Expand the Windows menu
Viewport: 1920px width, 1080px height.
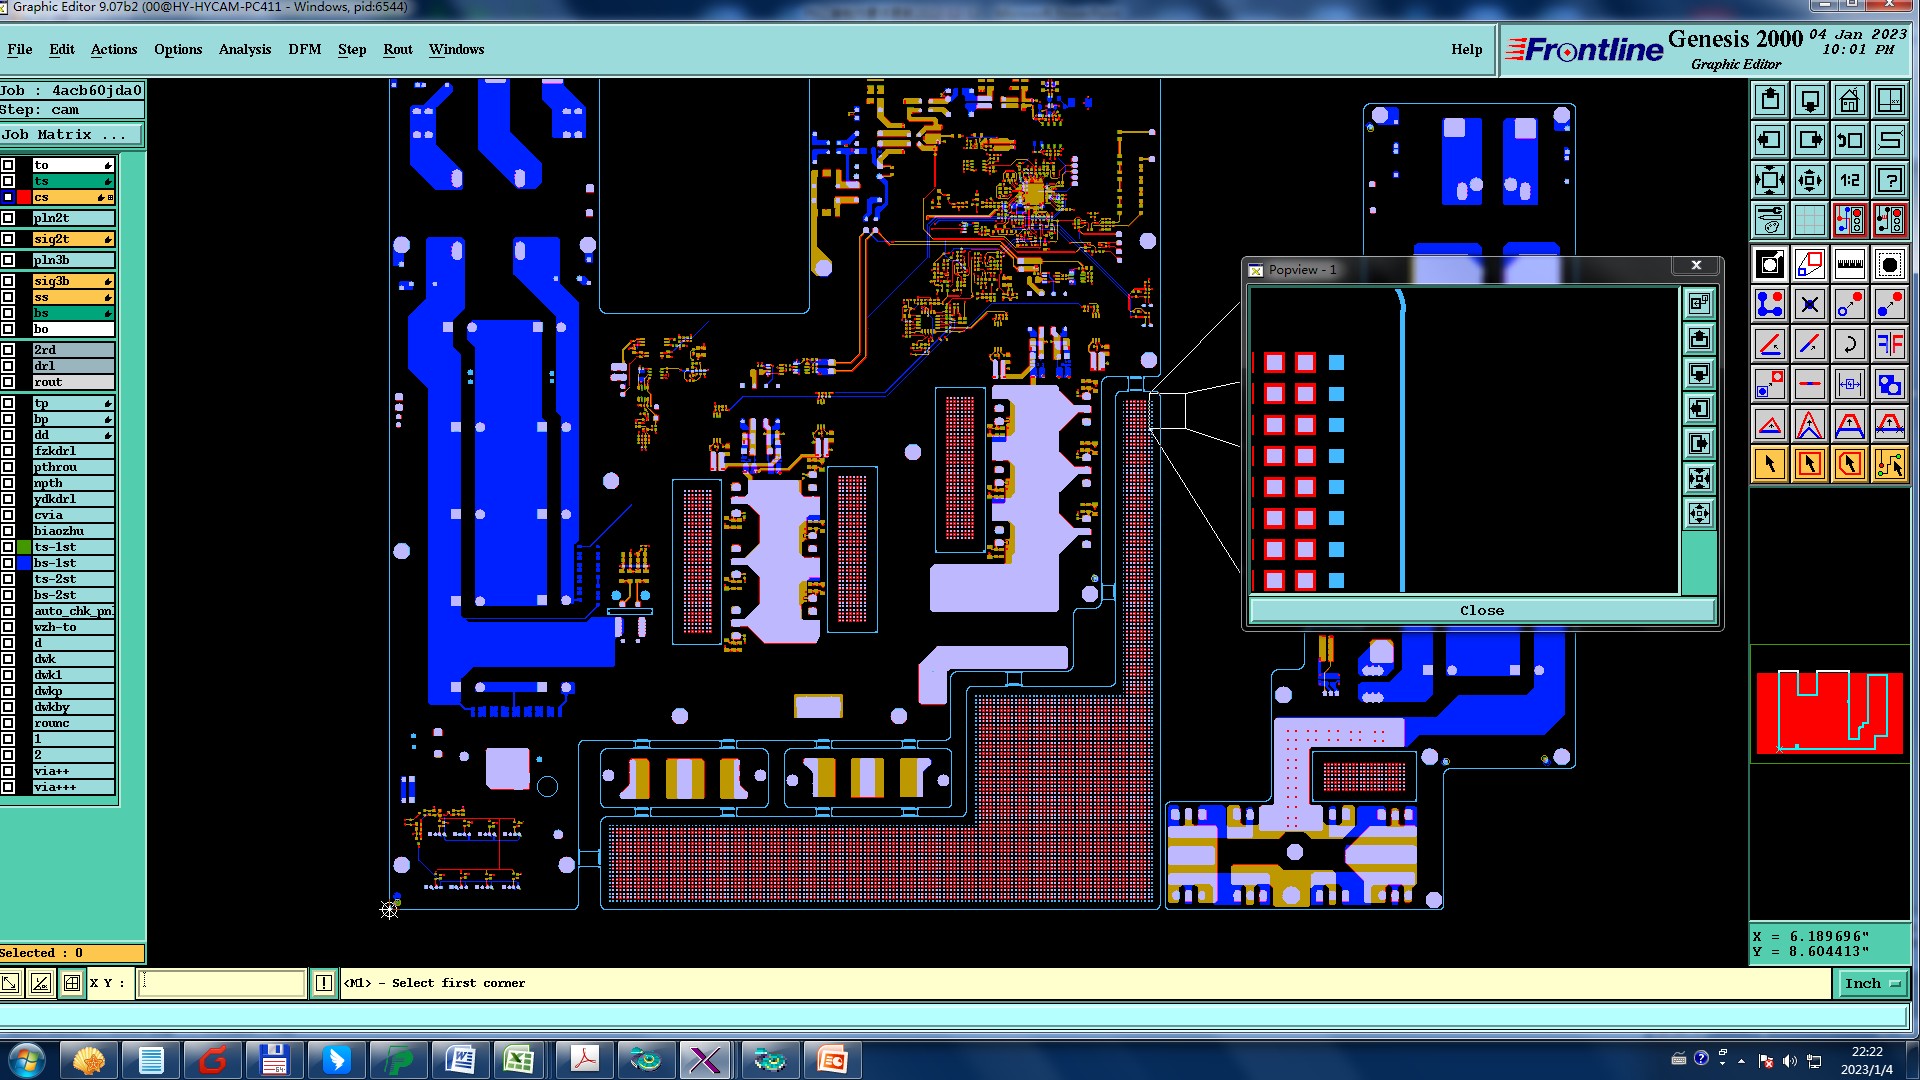[x=456, y=49]
